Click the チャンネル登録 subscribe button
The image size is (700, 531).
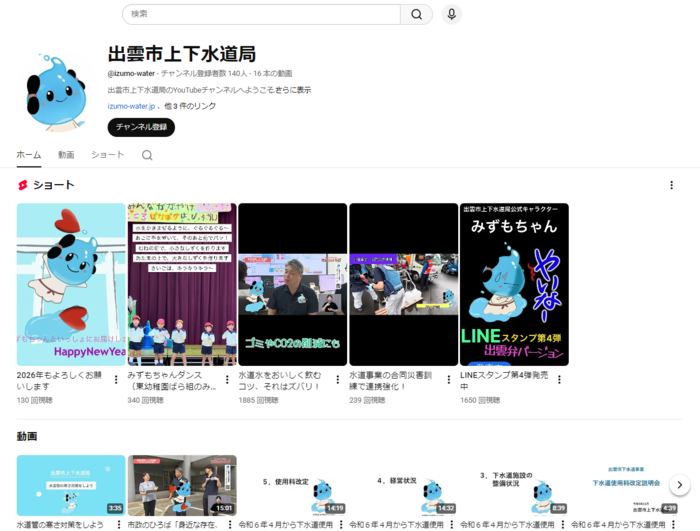141,127
